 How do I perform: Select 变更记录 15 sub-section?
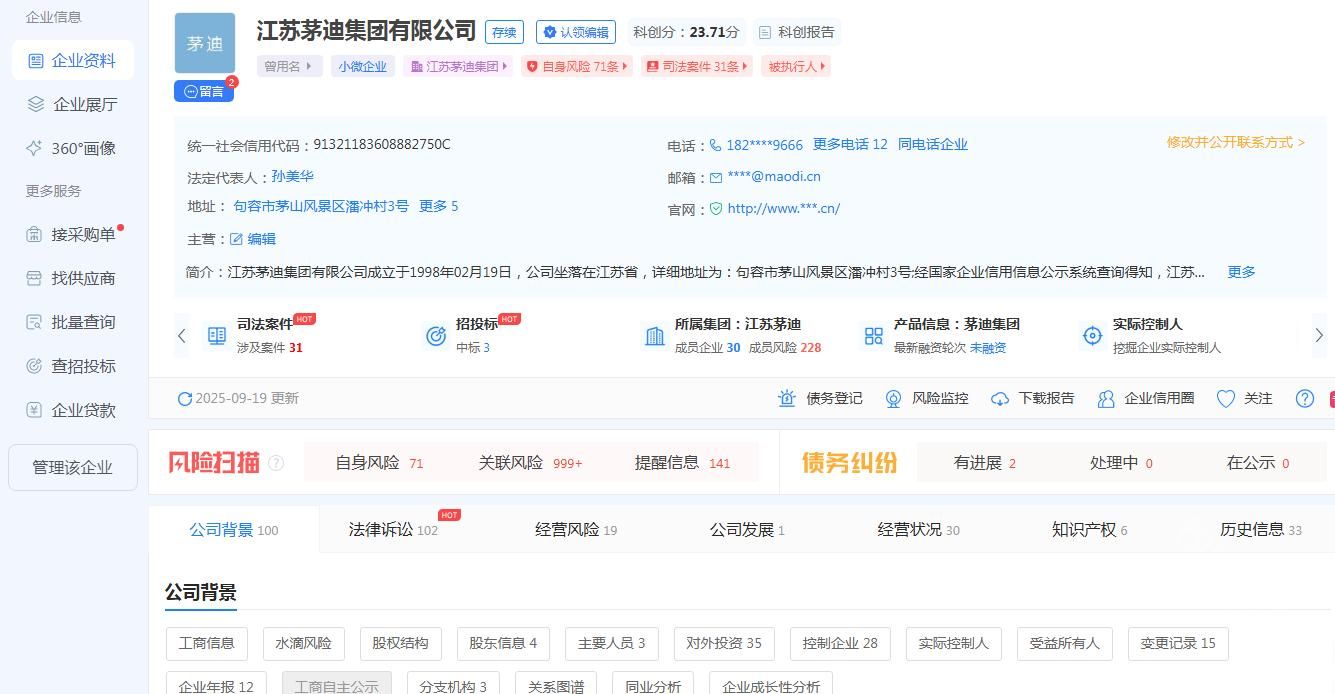[x=1178, y=643]
